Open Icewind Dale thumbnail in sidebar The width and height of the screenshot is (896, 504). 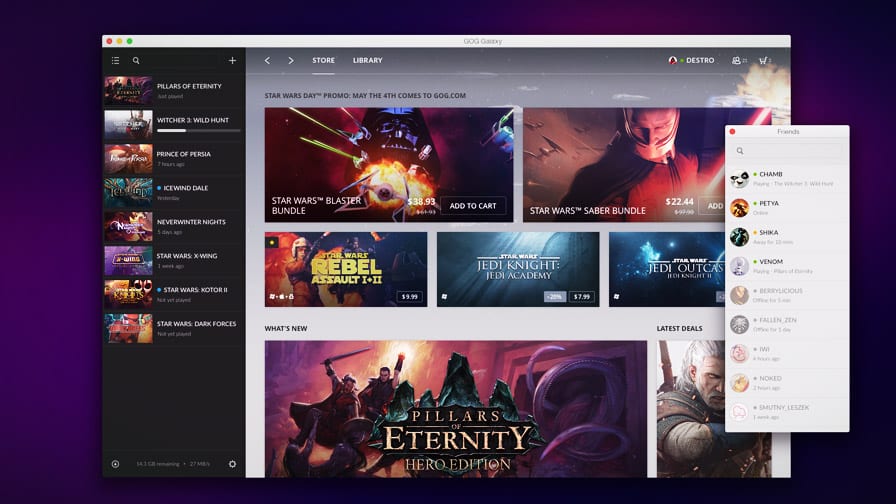point(129,192)
